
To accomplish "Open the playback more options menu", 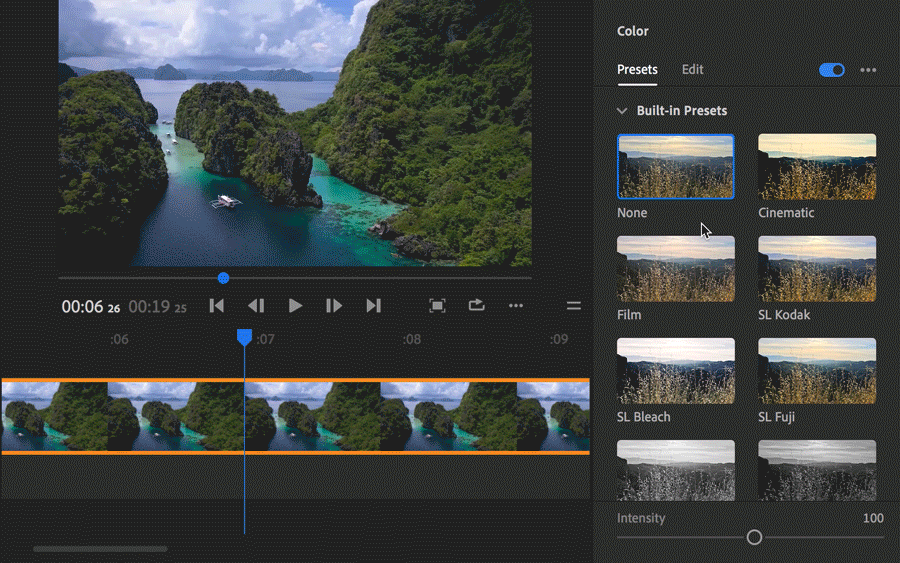I will tap(516, 306).
